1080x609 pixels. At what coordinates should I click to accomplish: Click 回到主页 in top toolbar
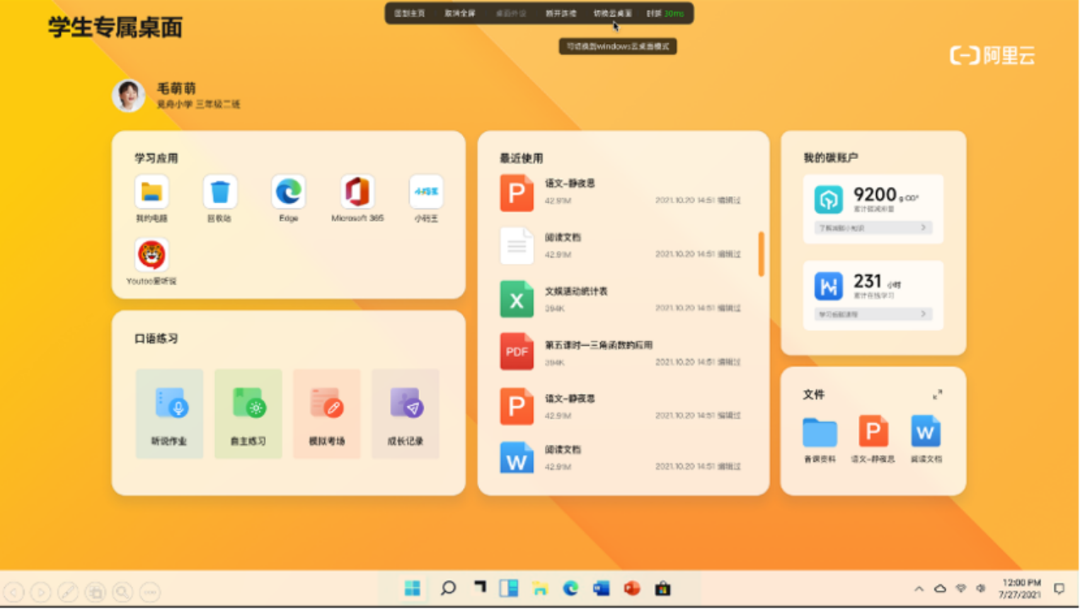pos(410,13)
